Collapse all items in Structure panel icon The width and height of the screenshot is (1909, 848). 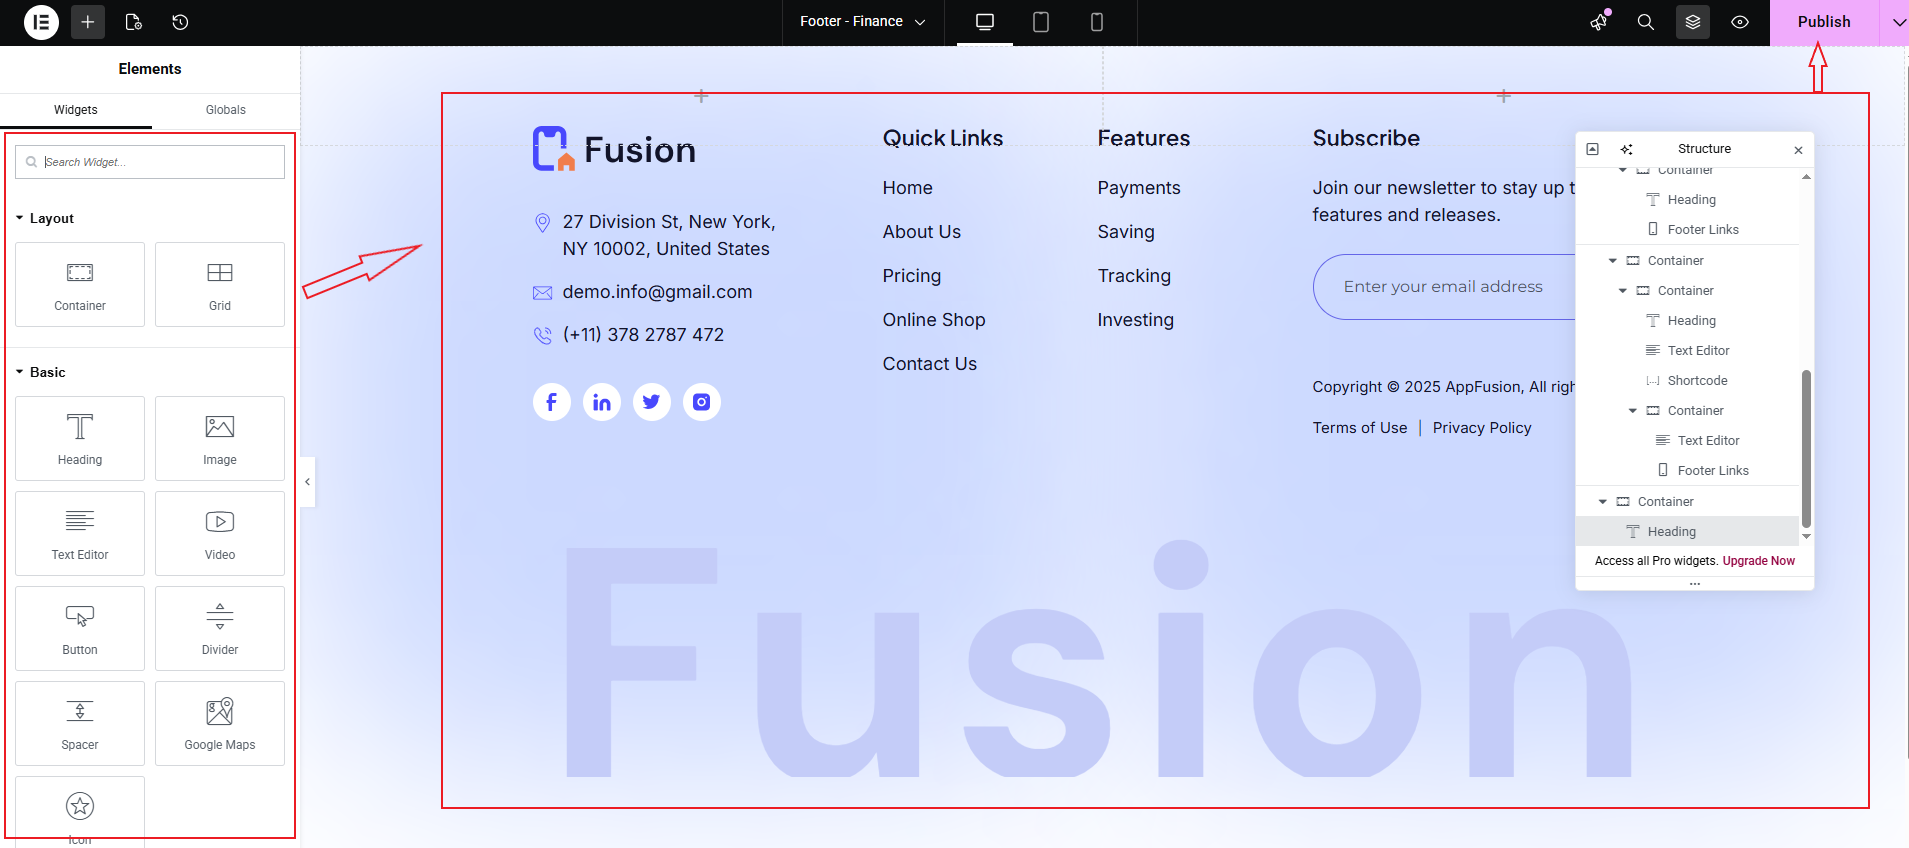1593,149
